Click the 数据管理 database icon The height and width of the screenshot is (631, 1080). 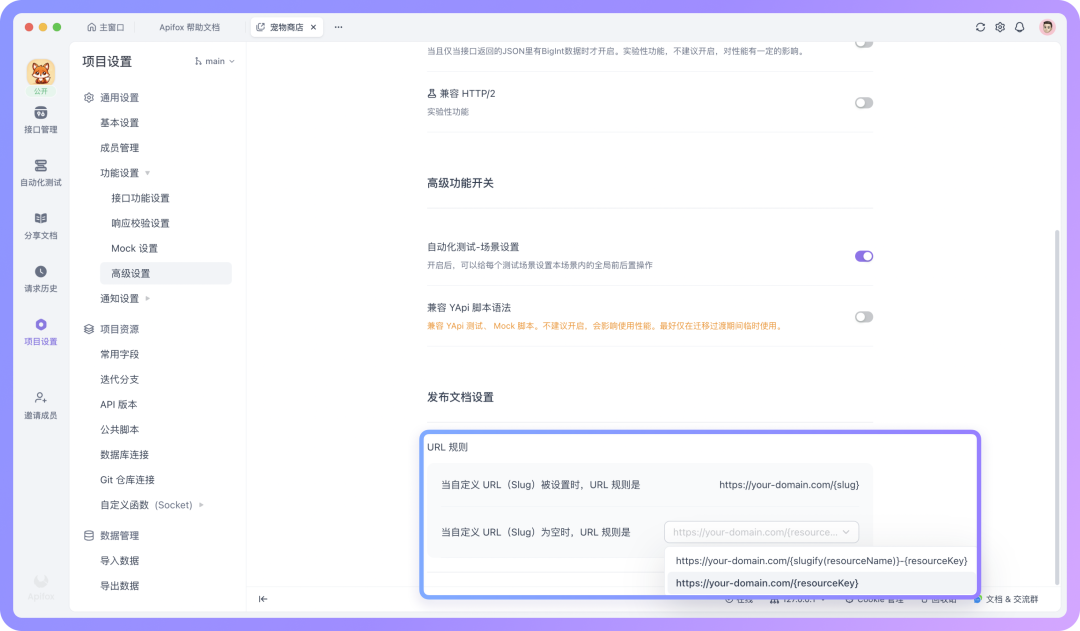(x=89, y=535)
